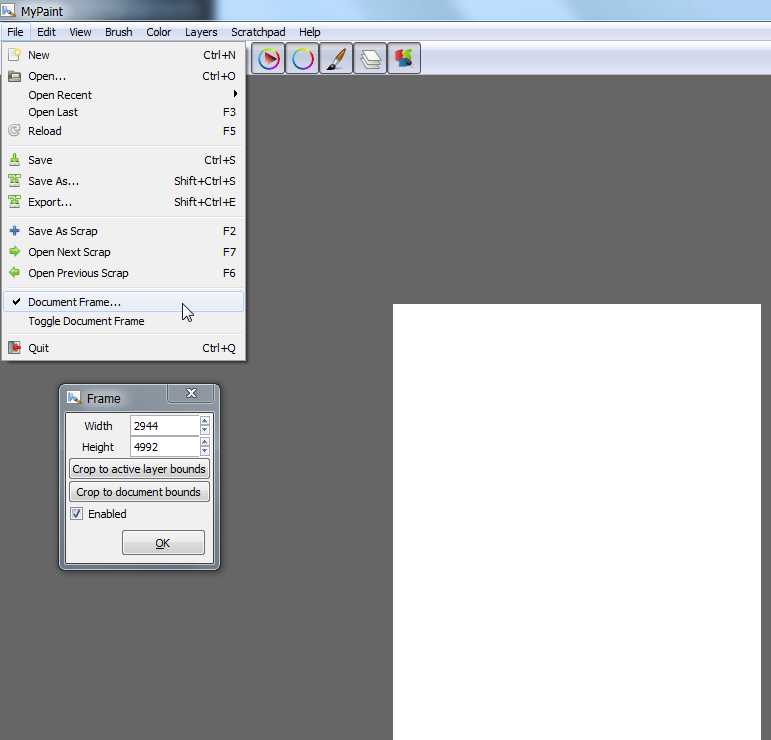Click the white canvas document area
Viewport: 771px width, 740px height.
(577, 522)
